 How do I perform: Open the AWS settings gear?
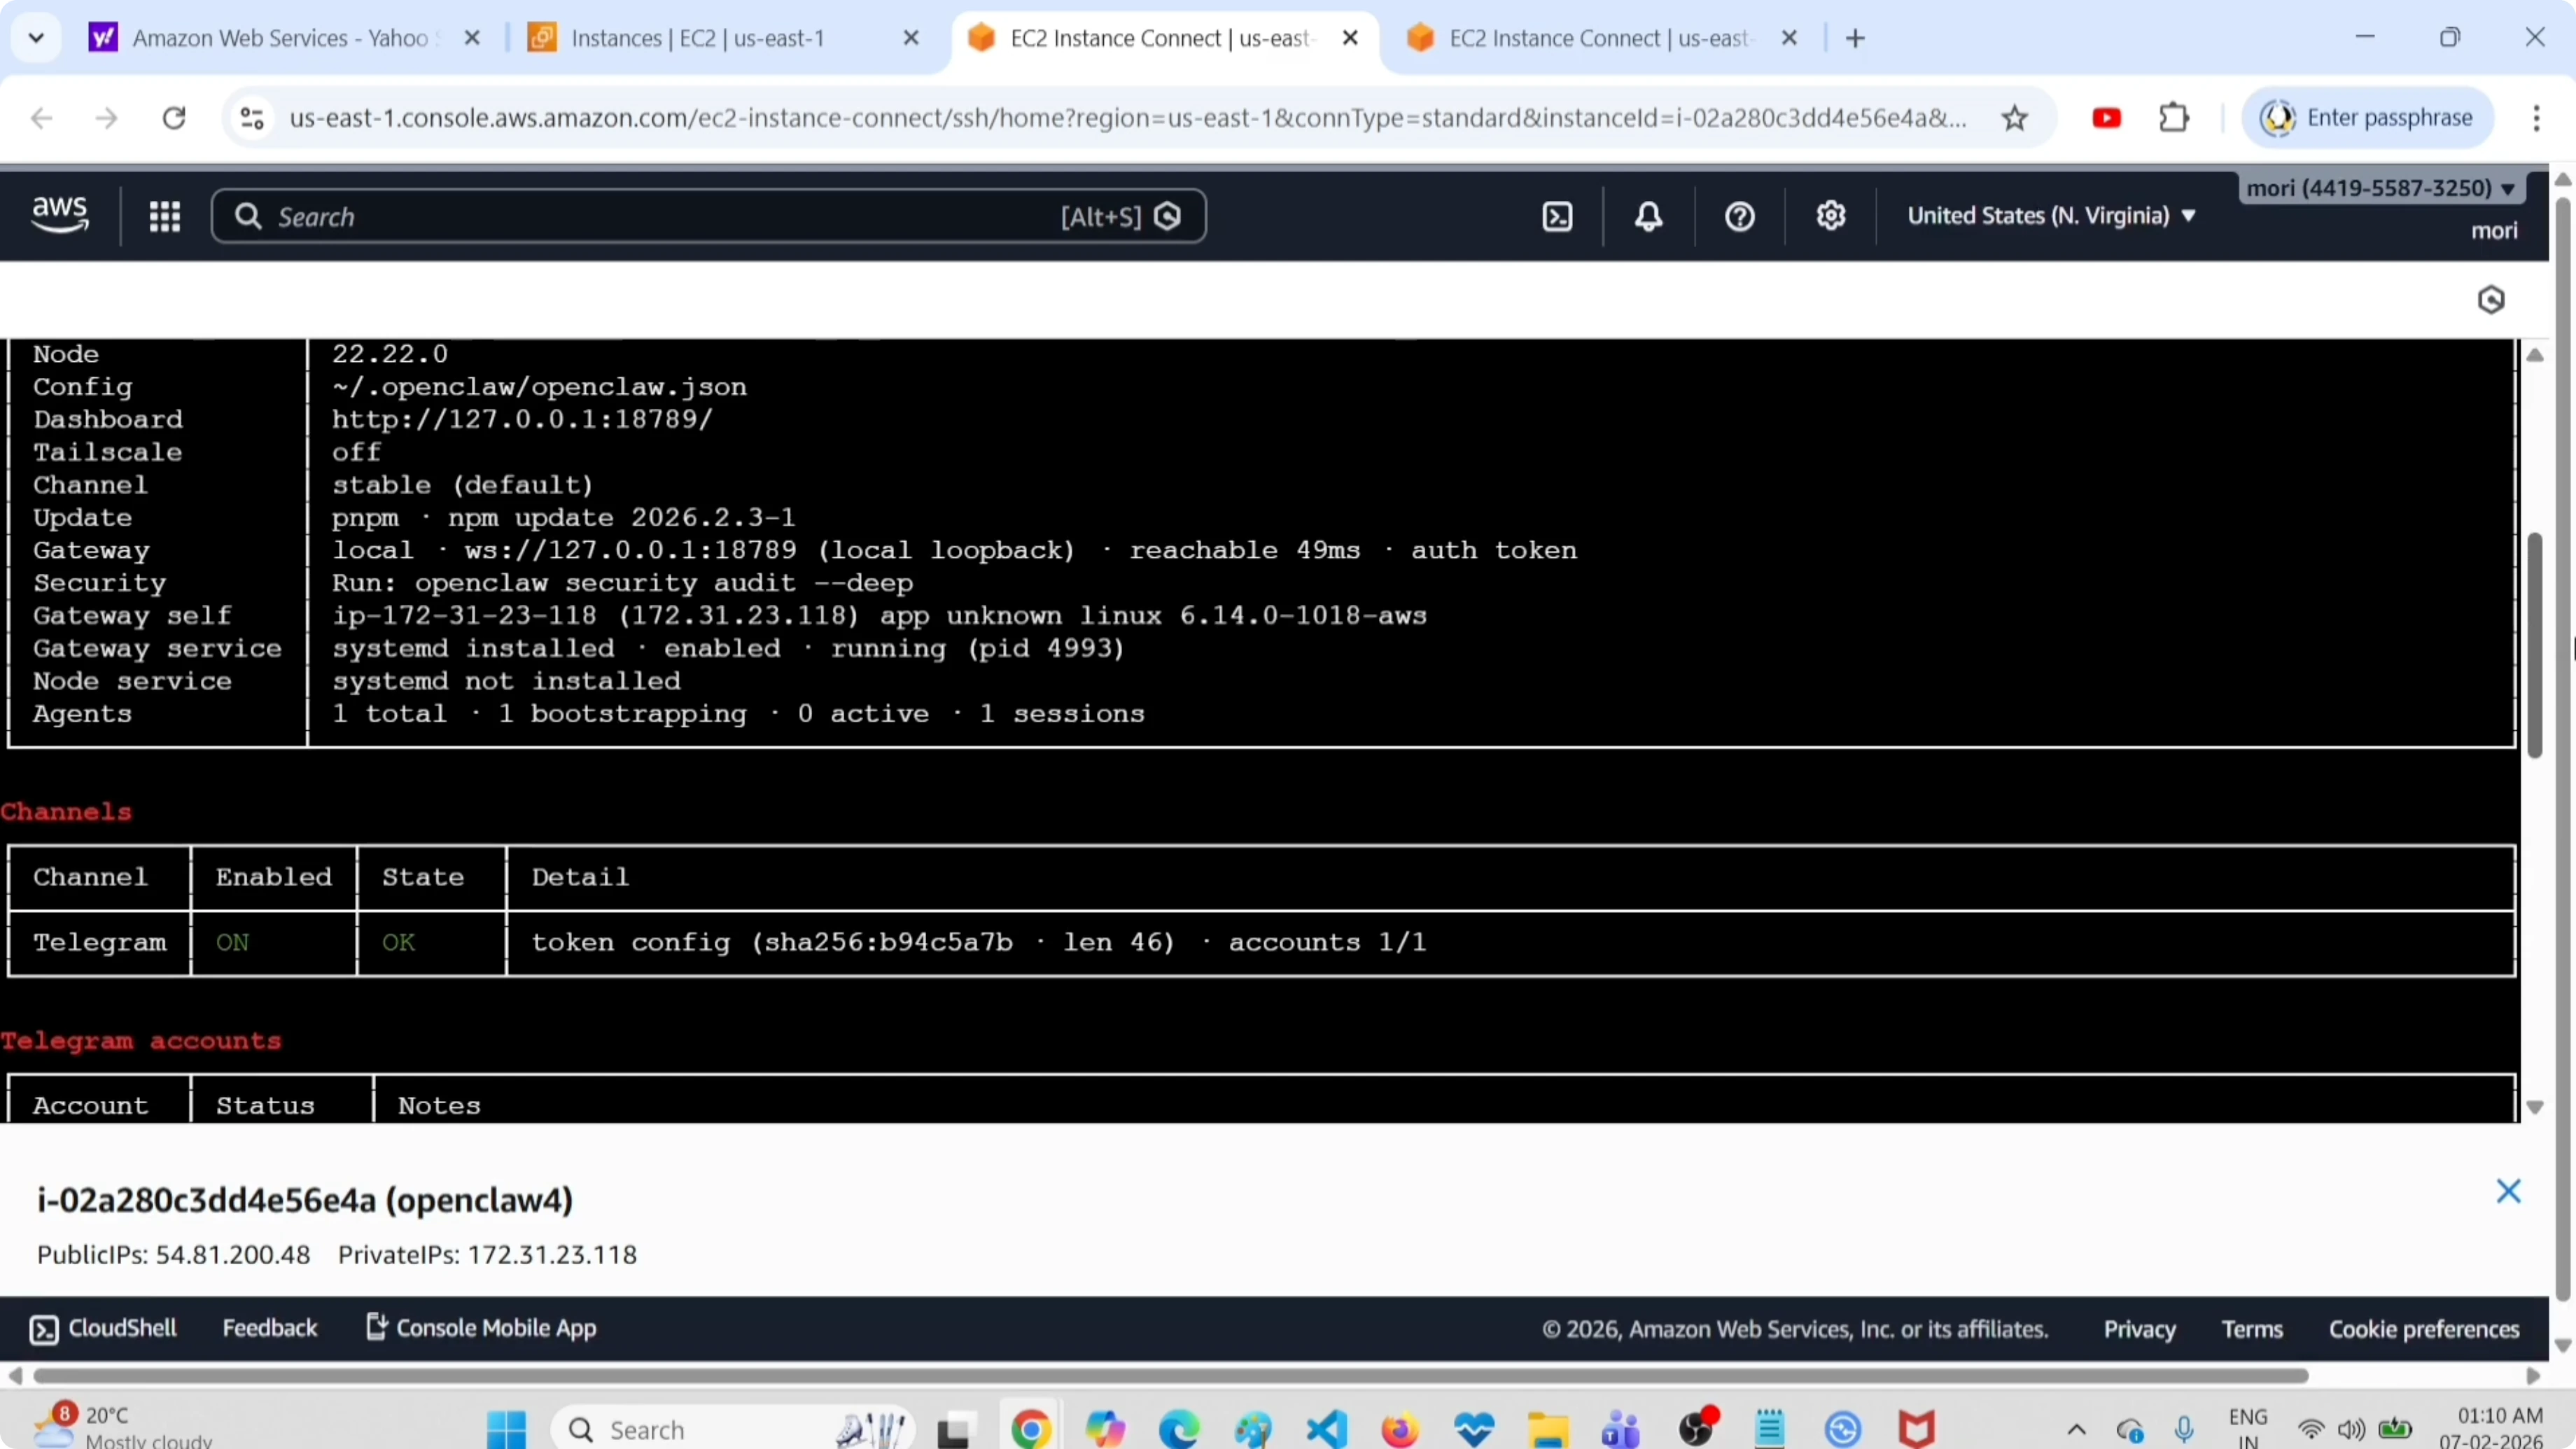click(1830, 216)
